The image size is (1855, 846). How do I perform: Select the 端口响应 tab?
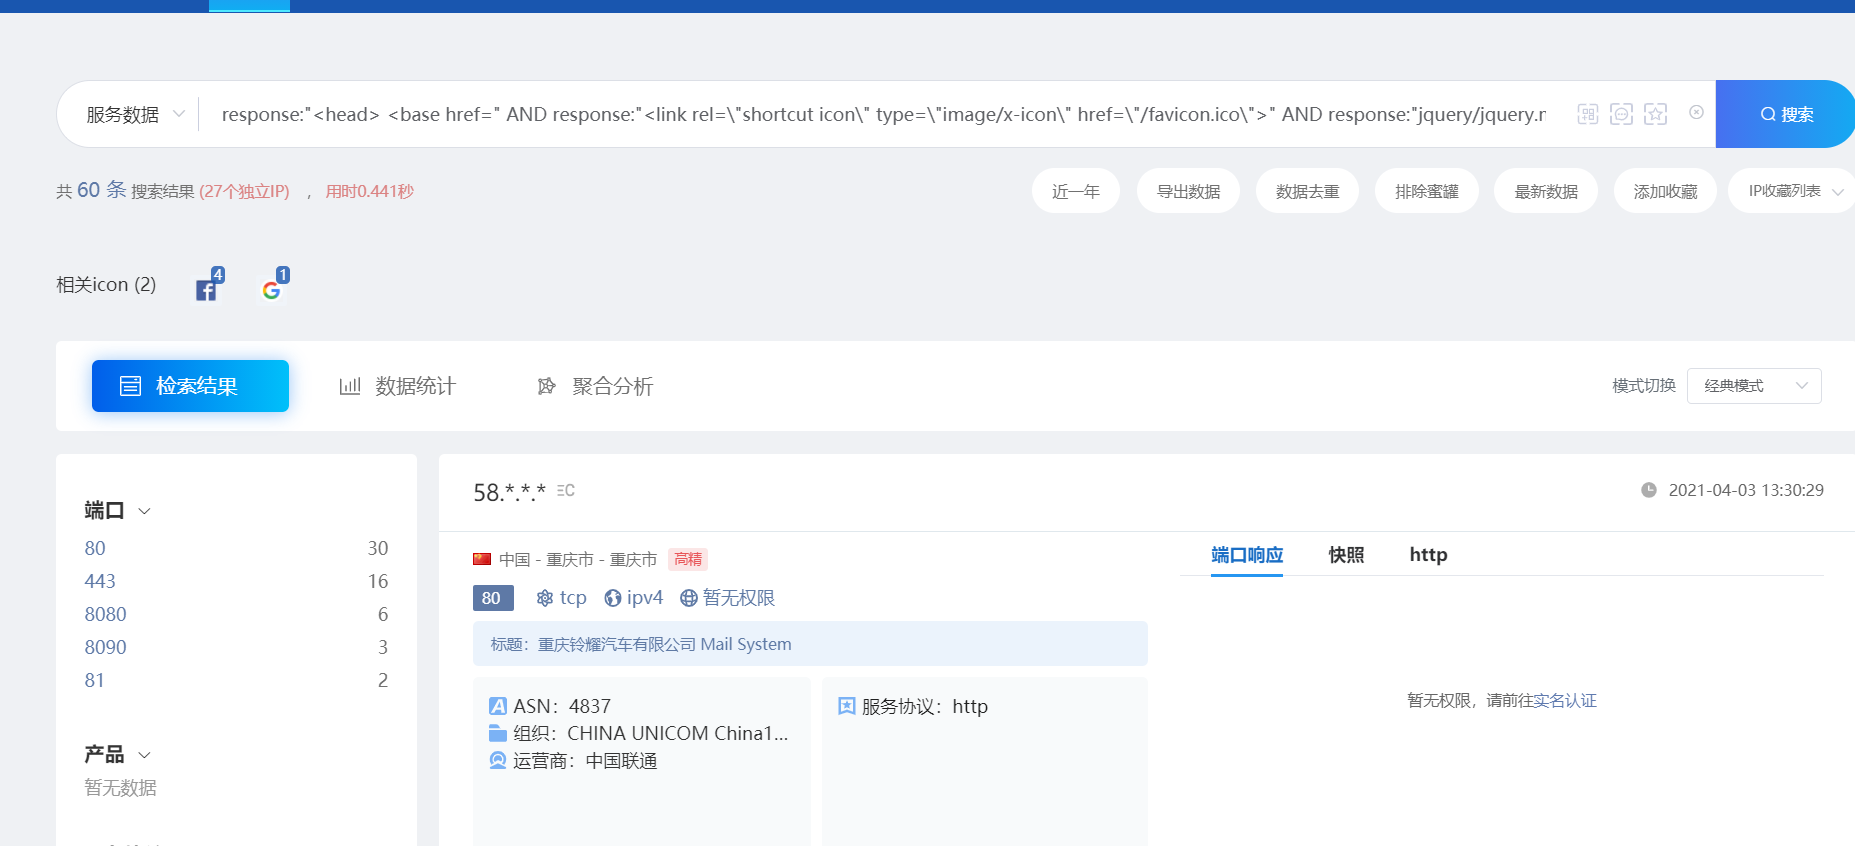(1247, 555)
